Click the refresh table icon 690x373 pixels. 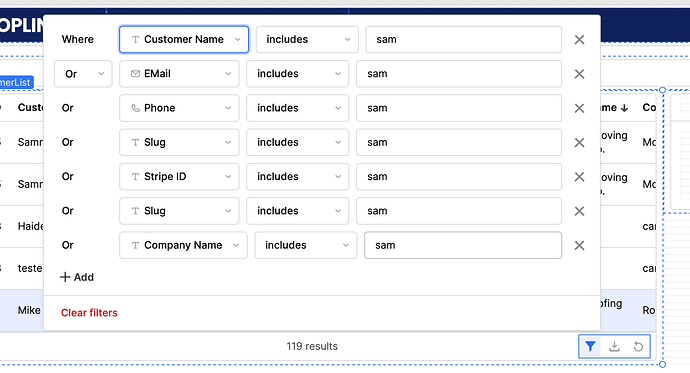(x=638, y=347)
